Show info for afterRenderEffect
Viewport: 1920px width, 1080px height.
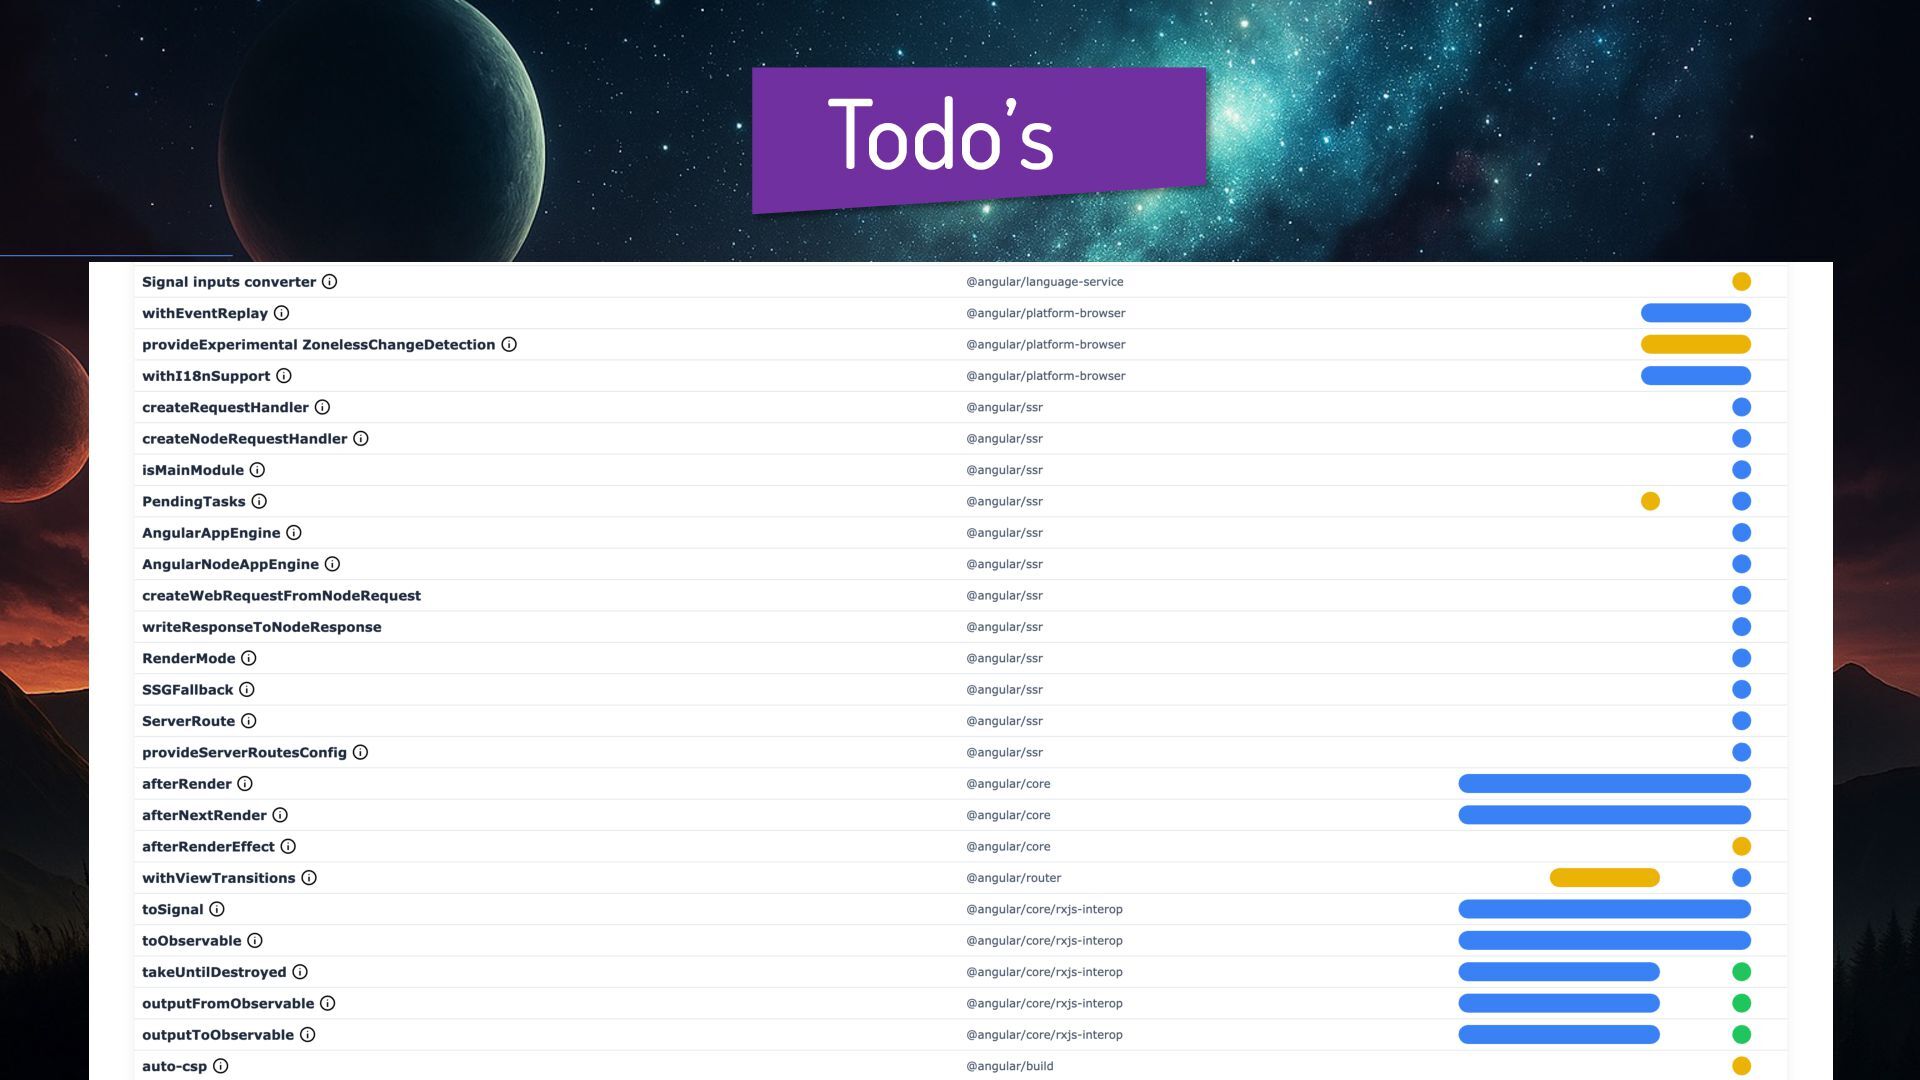point(288,846)
